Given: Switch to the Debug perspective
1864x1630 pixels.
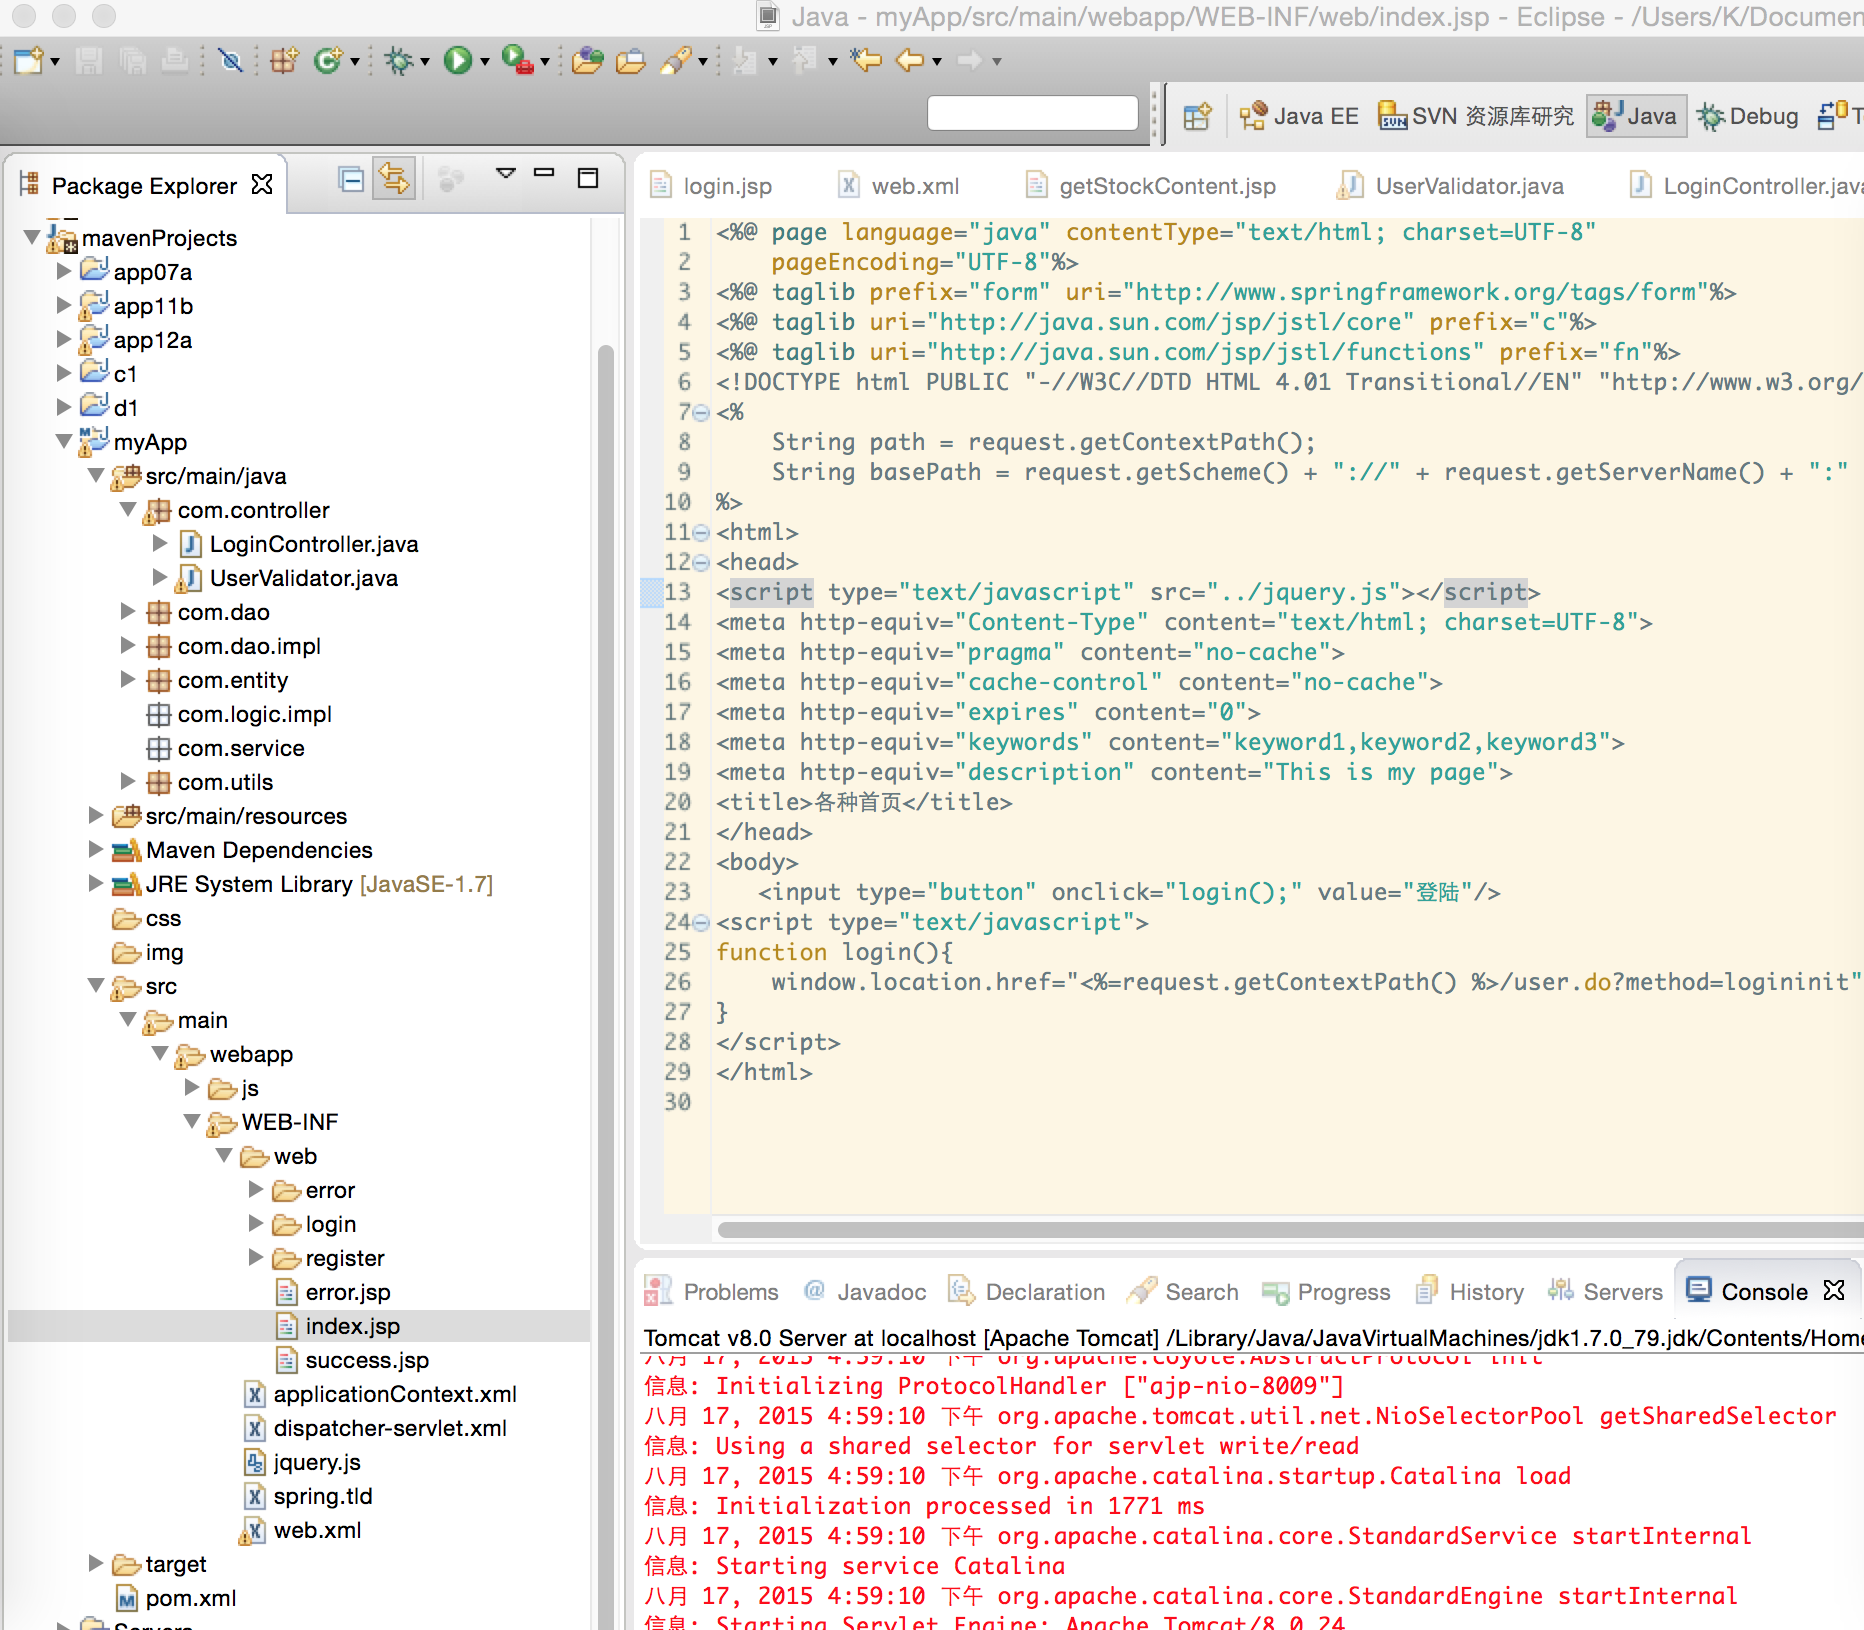Looking at the screenshot, I should tap(1748, 116).
